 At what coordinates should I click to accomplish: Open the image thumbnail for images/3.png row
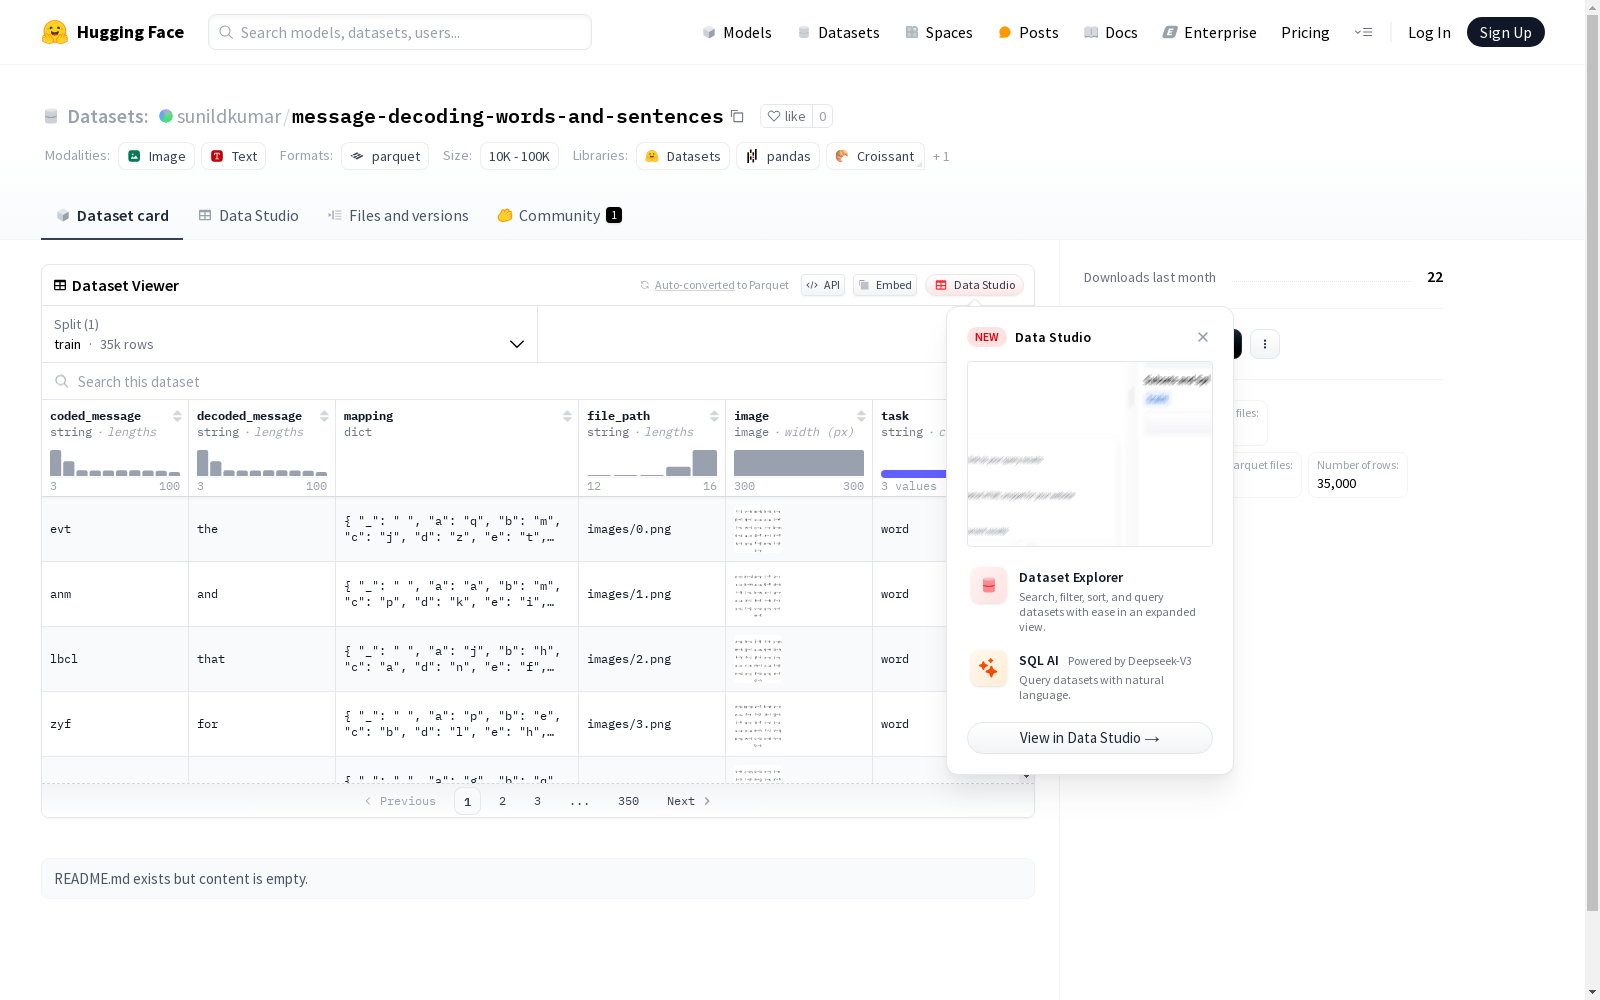(758, 724)
